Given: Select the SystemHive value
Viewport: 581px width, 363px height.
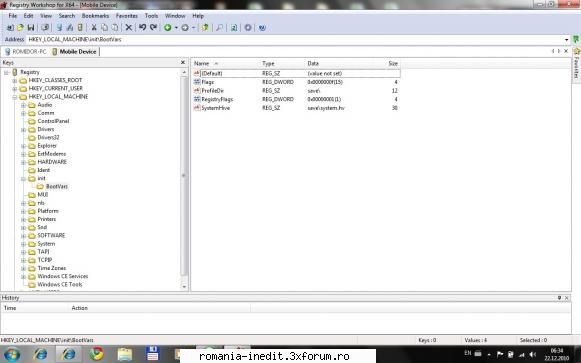Looking at the screenshot, I should [216, 108].
